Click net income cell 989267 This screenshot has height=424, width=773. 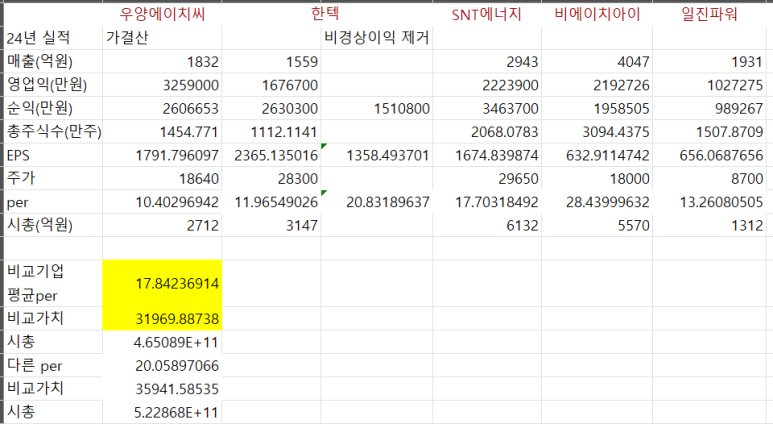click(x=709, y=108)
